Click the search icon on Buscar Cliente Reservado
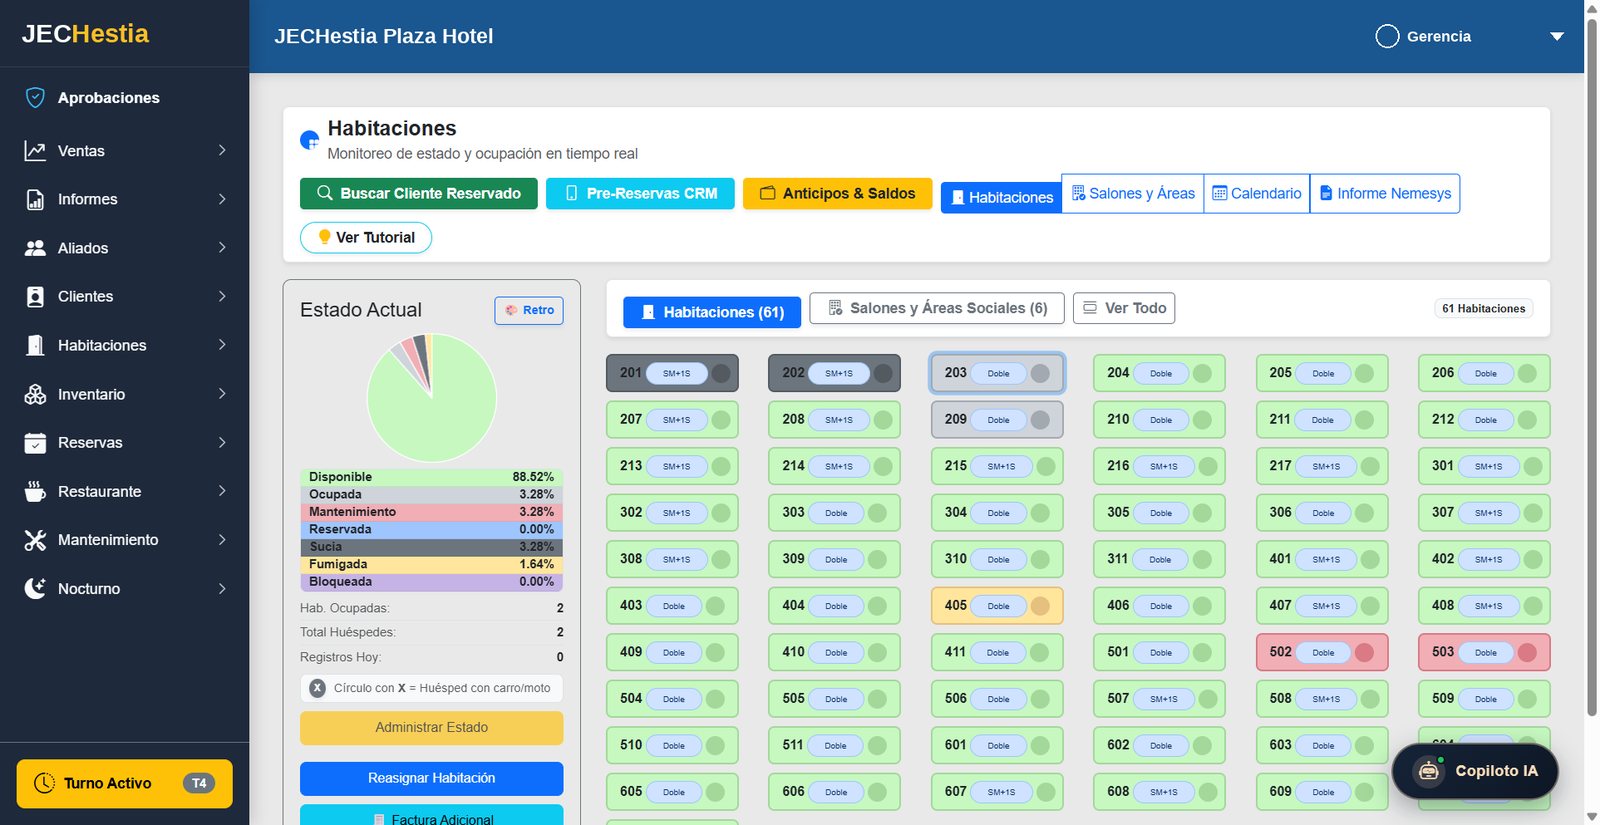Screen dimensions: 1600x825 (325, 193)
